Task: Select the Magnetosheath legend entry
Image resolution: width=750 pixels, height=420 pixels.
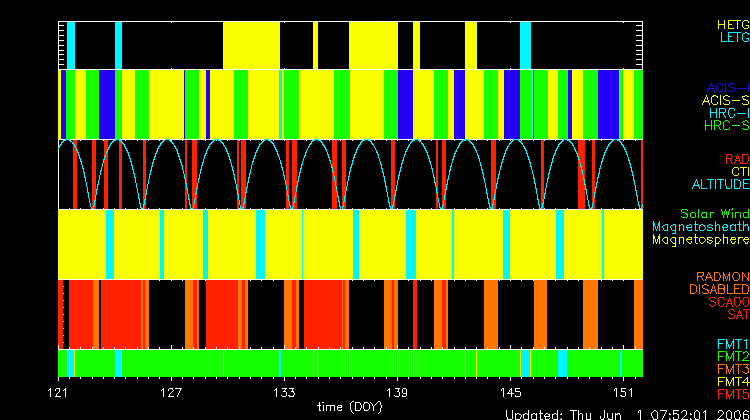Action: [700, 227]
